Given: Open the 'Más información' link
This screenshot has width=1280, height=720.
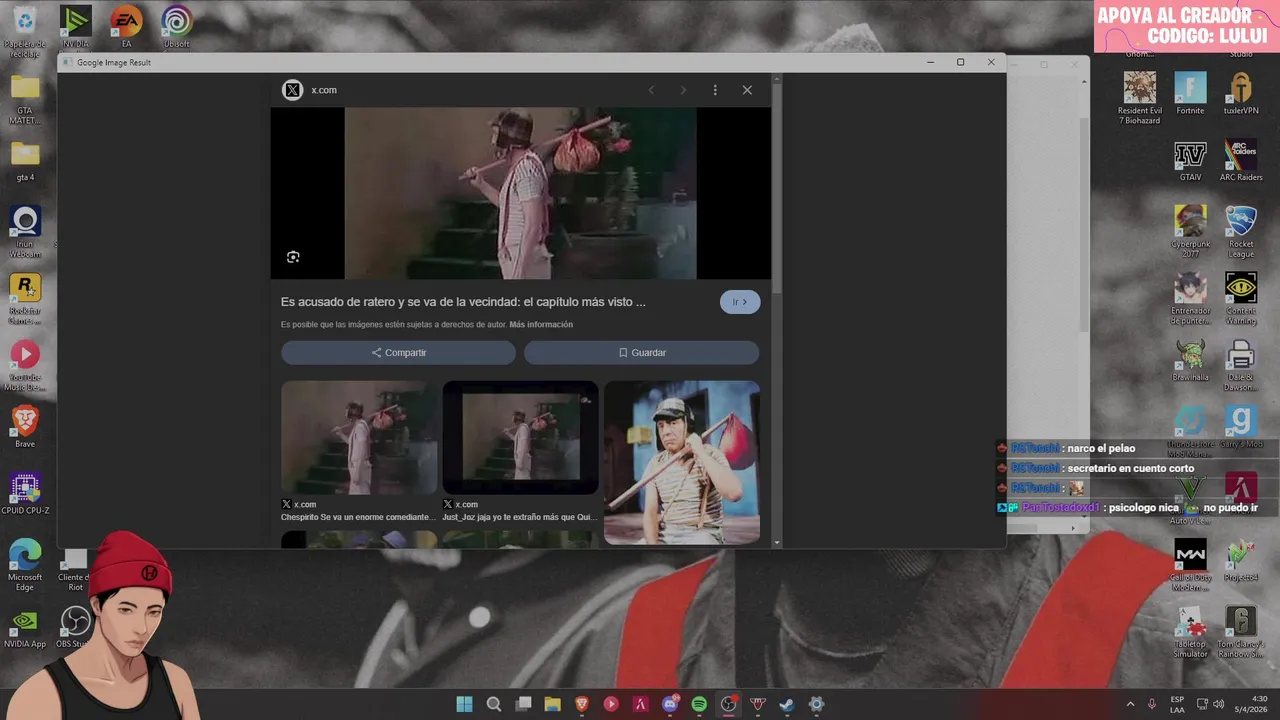Looking at the screenshot, I should [x=541, y=325].
